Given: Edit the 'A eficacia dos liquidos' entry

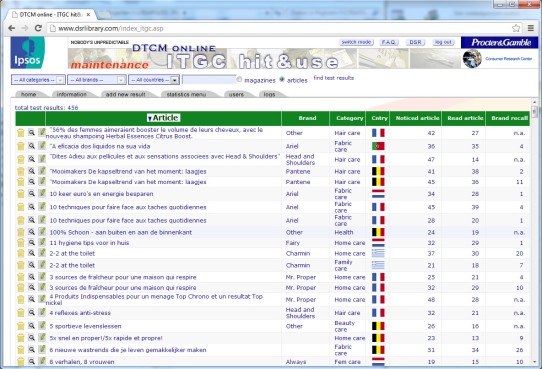Looking at the screenshot, I should point(42,145).
